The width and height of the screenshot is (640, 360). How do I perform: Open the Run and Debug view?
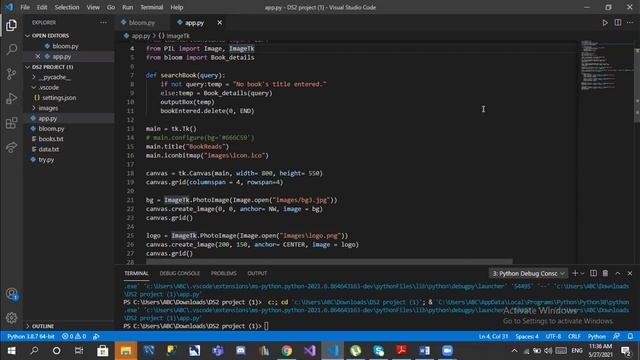pyautogui.click(x=11, y=98)
